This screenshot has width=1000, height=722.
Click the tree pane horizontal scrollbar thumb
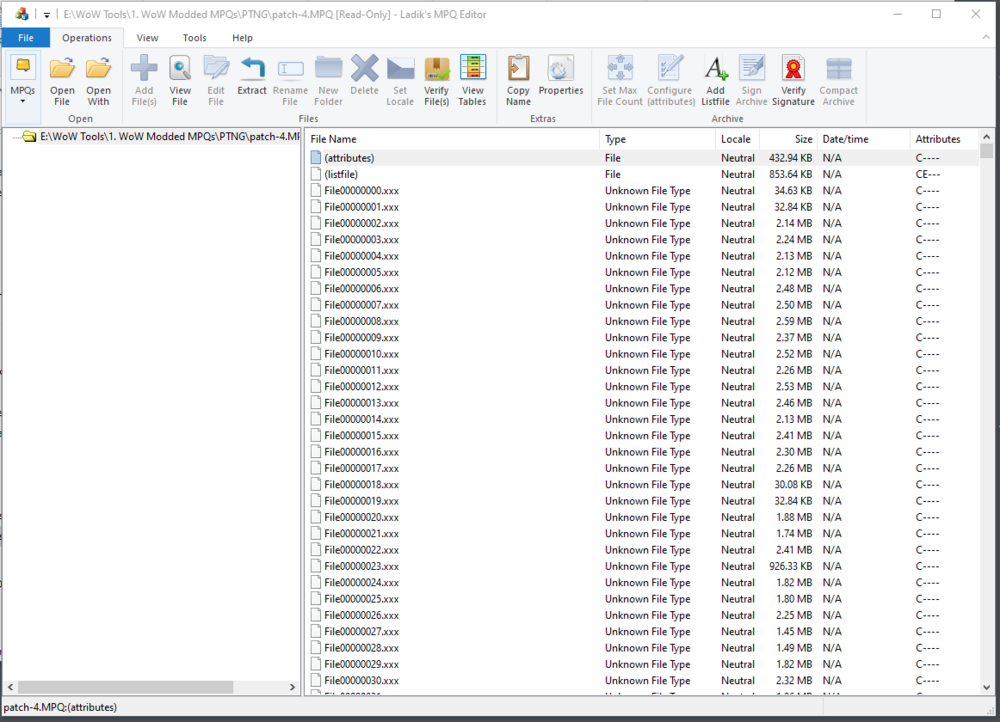click(125, 687)
